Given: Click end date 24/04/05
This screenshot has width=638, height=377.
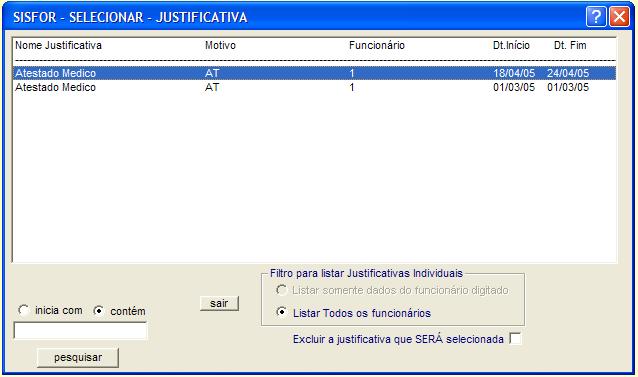Looking at the screenshot, I should (568, 73).
